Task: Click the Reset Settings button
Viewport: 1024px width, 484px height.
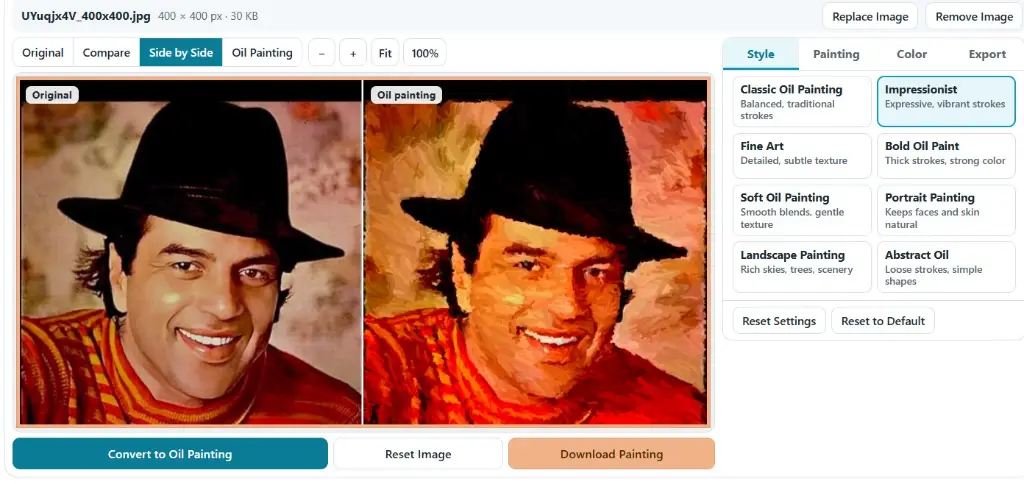Action: tap(779, 321)
